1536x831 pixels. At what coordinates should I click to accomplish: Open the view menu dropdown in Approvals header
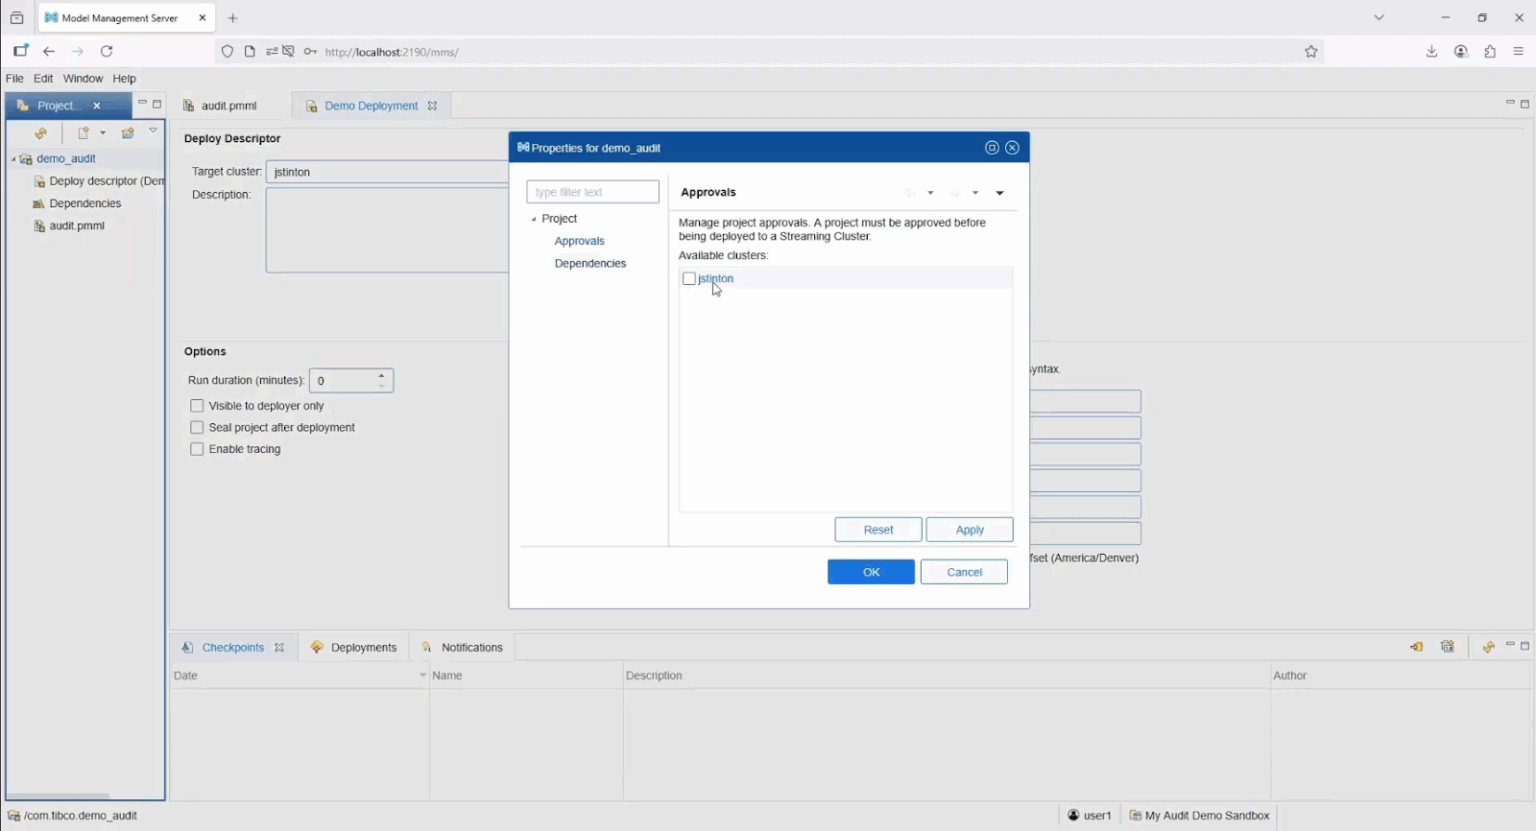point(999,192)
